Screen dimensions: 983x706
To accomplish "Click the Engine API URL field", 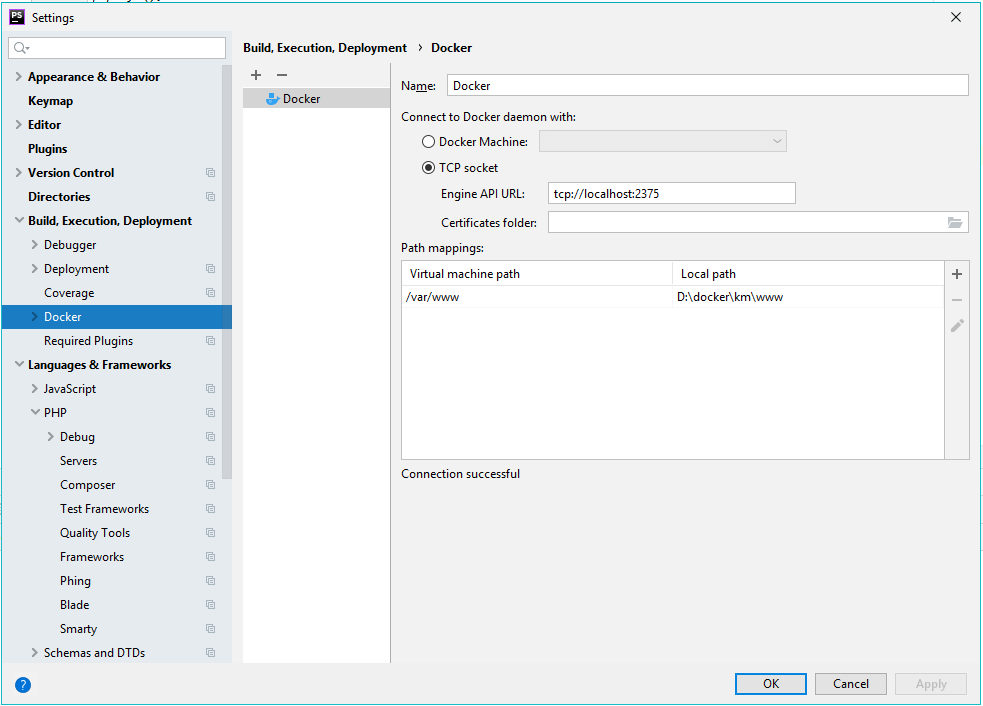I will (x=671, y=194).
